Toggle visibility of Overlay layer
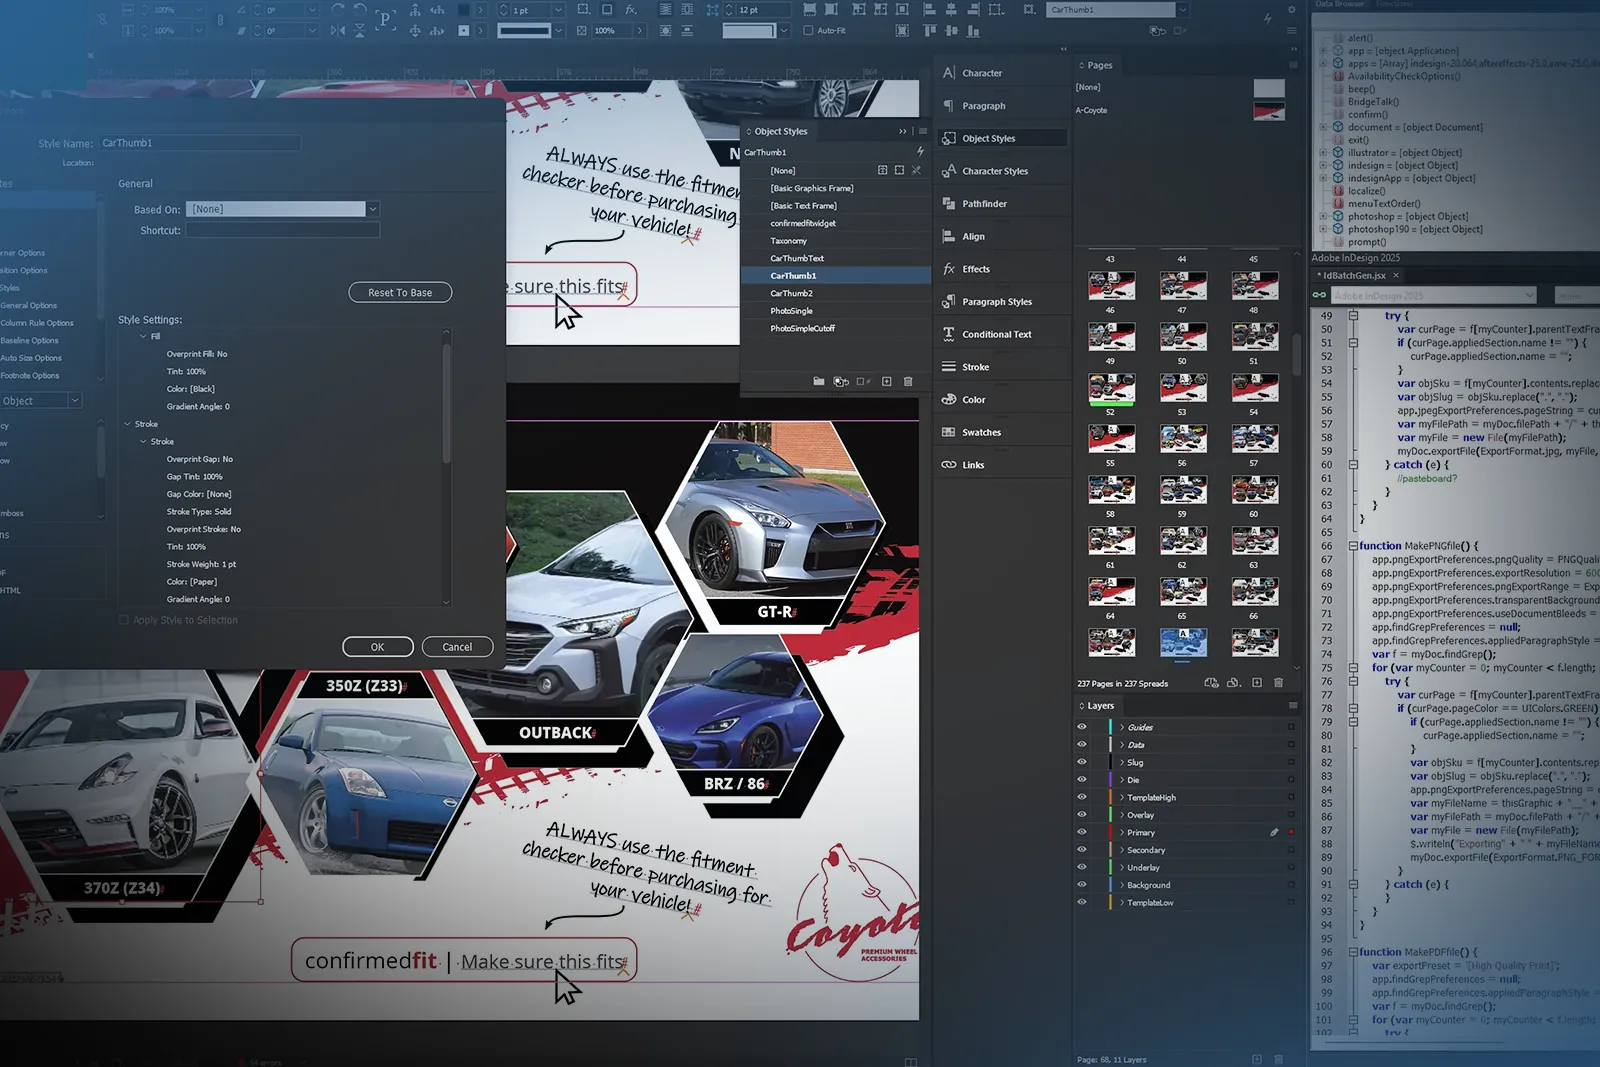The width and height of the screenshot is (1600, 1067). click(1082, 815)
